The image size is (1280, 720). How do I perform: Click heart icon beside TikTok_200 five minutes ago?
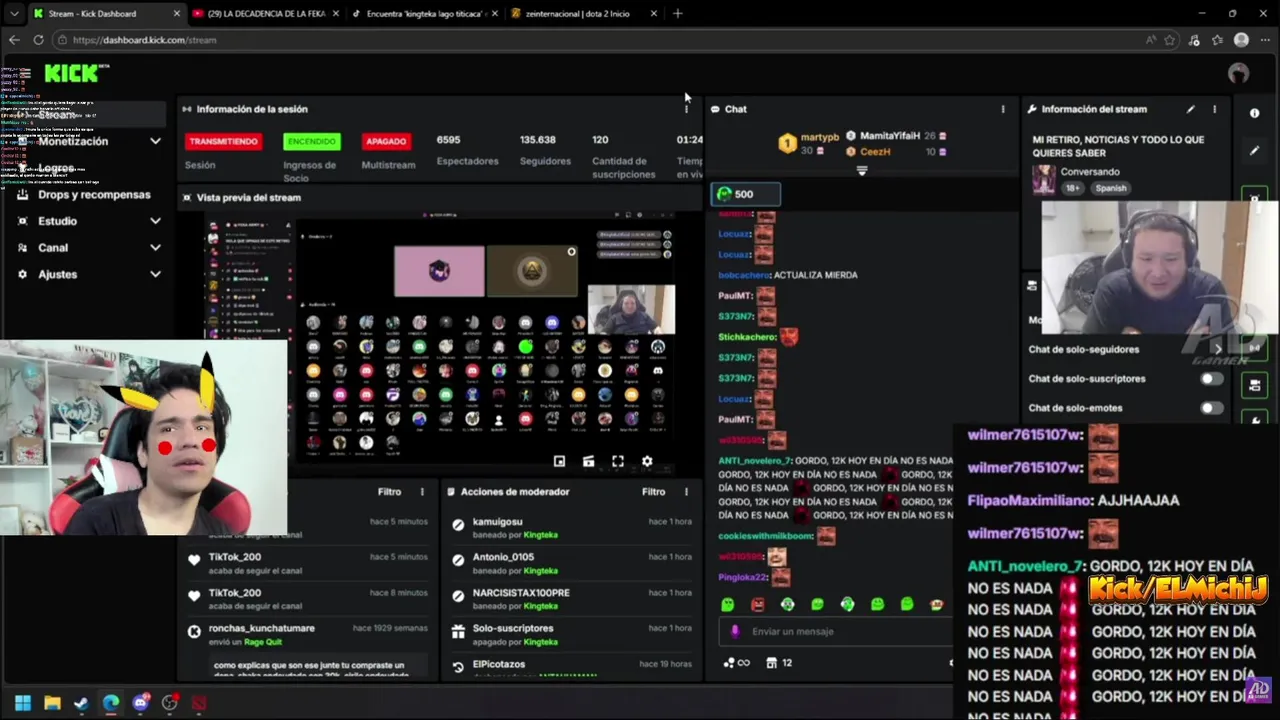tap(194, 559)
